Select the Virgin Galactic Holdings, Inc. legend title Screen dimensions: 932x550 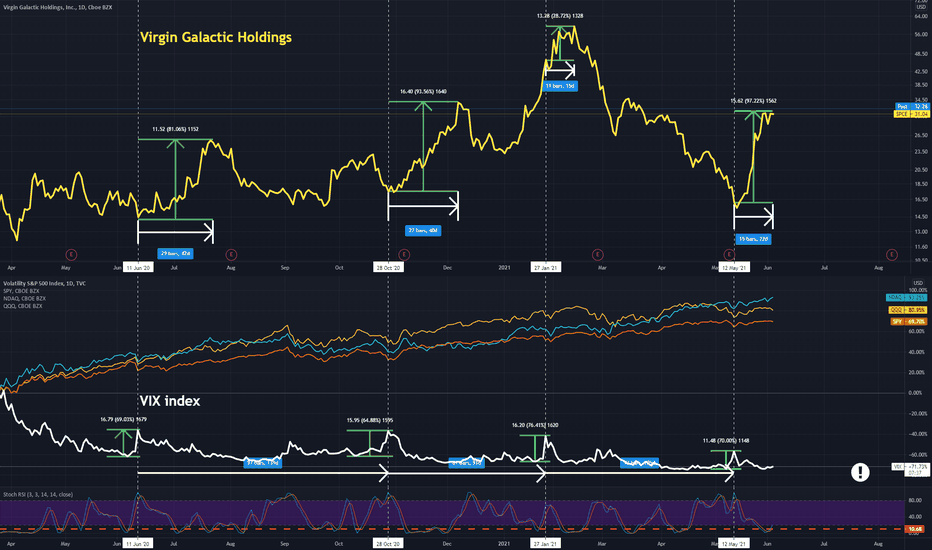click(58, 7)
